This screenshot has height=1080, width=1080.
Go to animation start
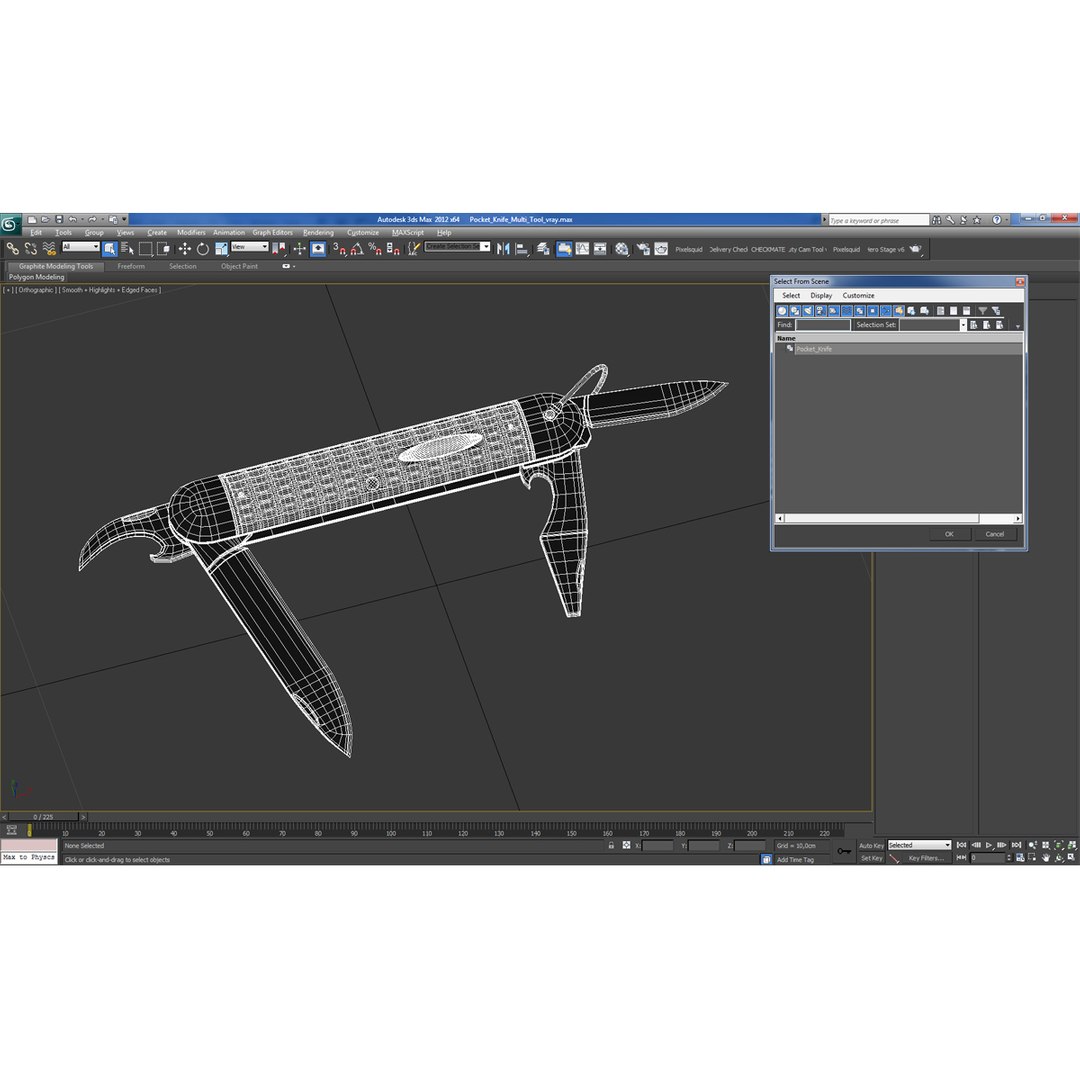(x=962, y=845)
